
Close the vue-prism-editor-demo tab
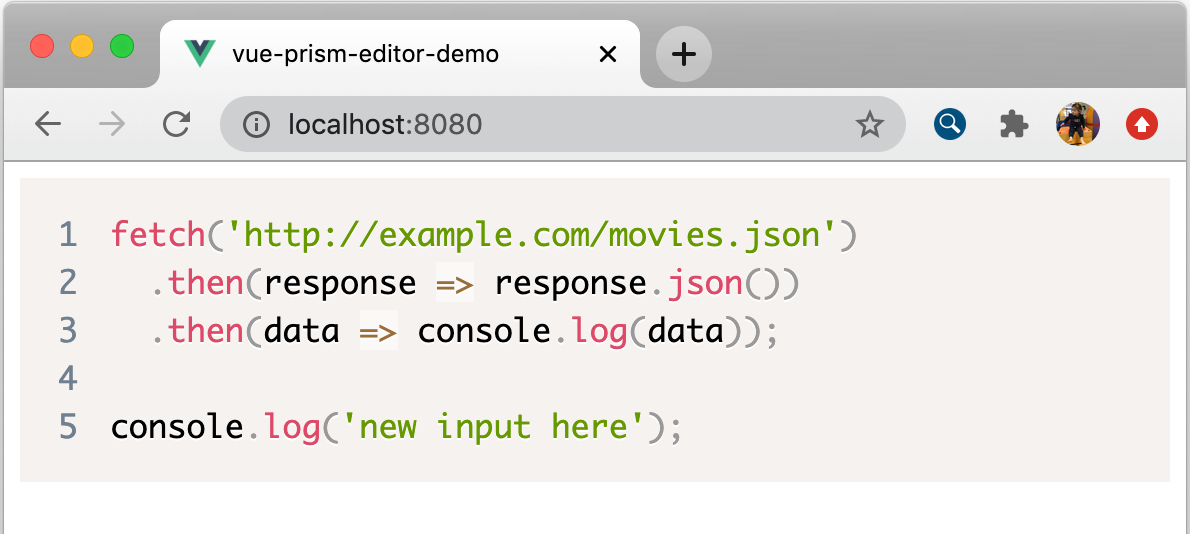tap(607, 54)
